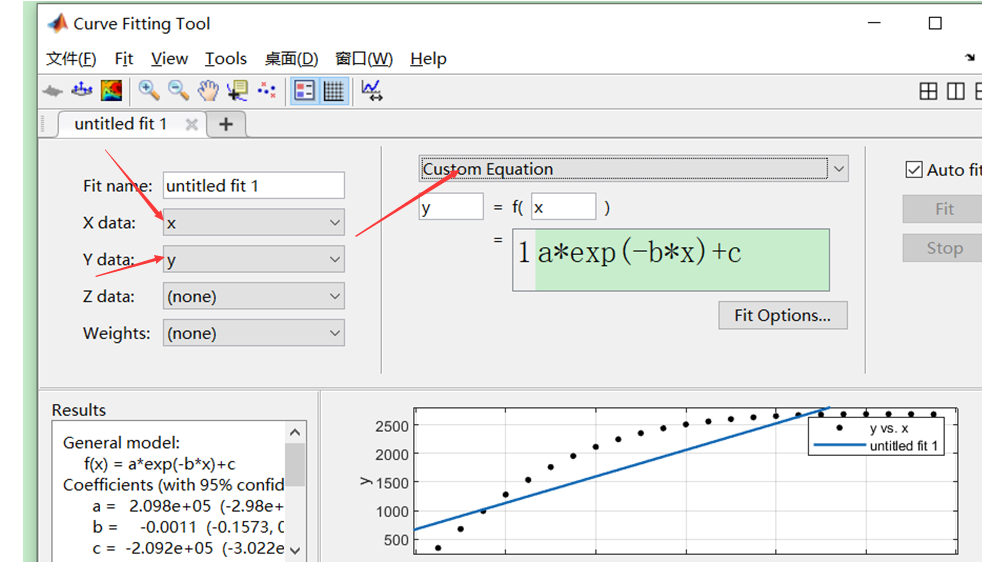The width and height of the screenshot is (982, 562).
Task: Click the Maximize window button
Action: pos(935,24)
